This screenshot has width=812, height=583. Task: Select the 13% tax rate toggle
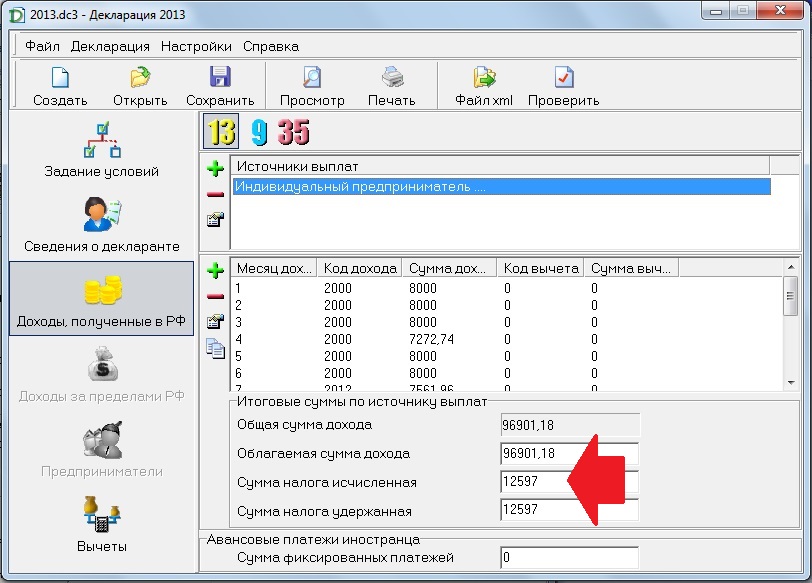tap(220, 133)
